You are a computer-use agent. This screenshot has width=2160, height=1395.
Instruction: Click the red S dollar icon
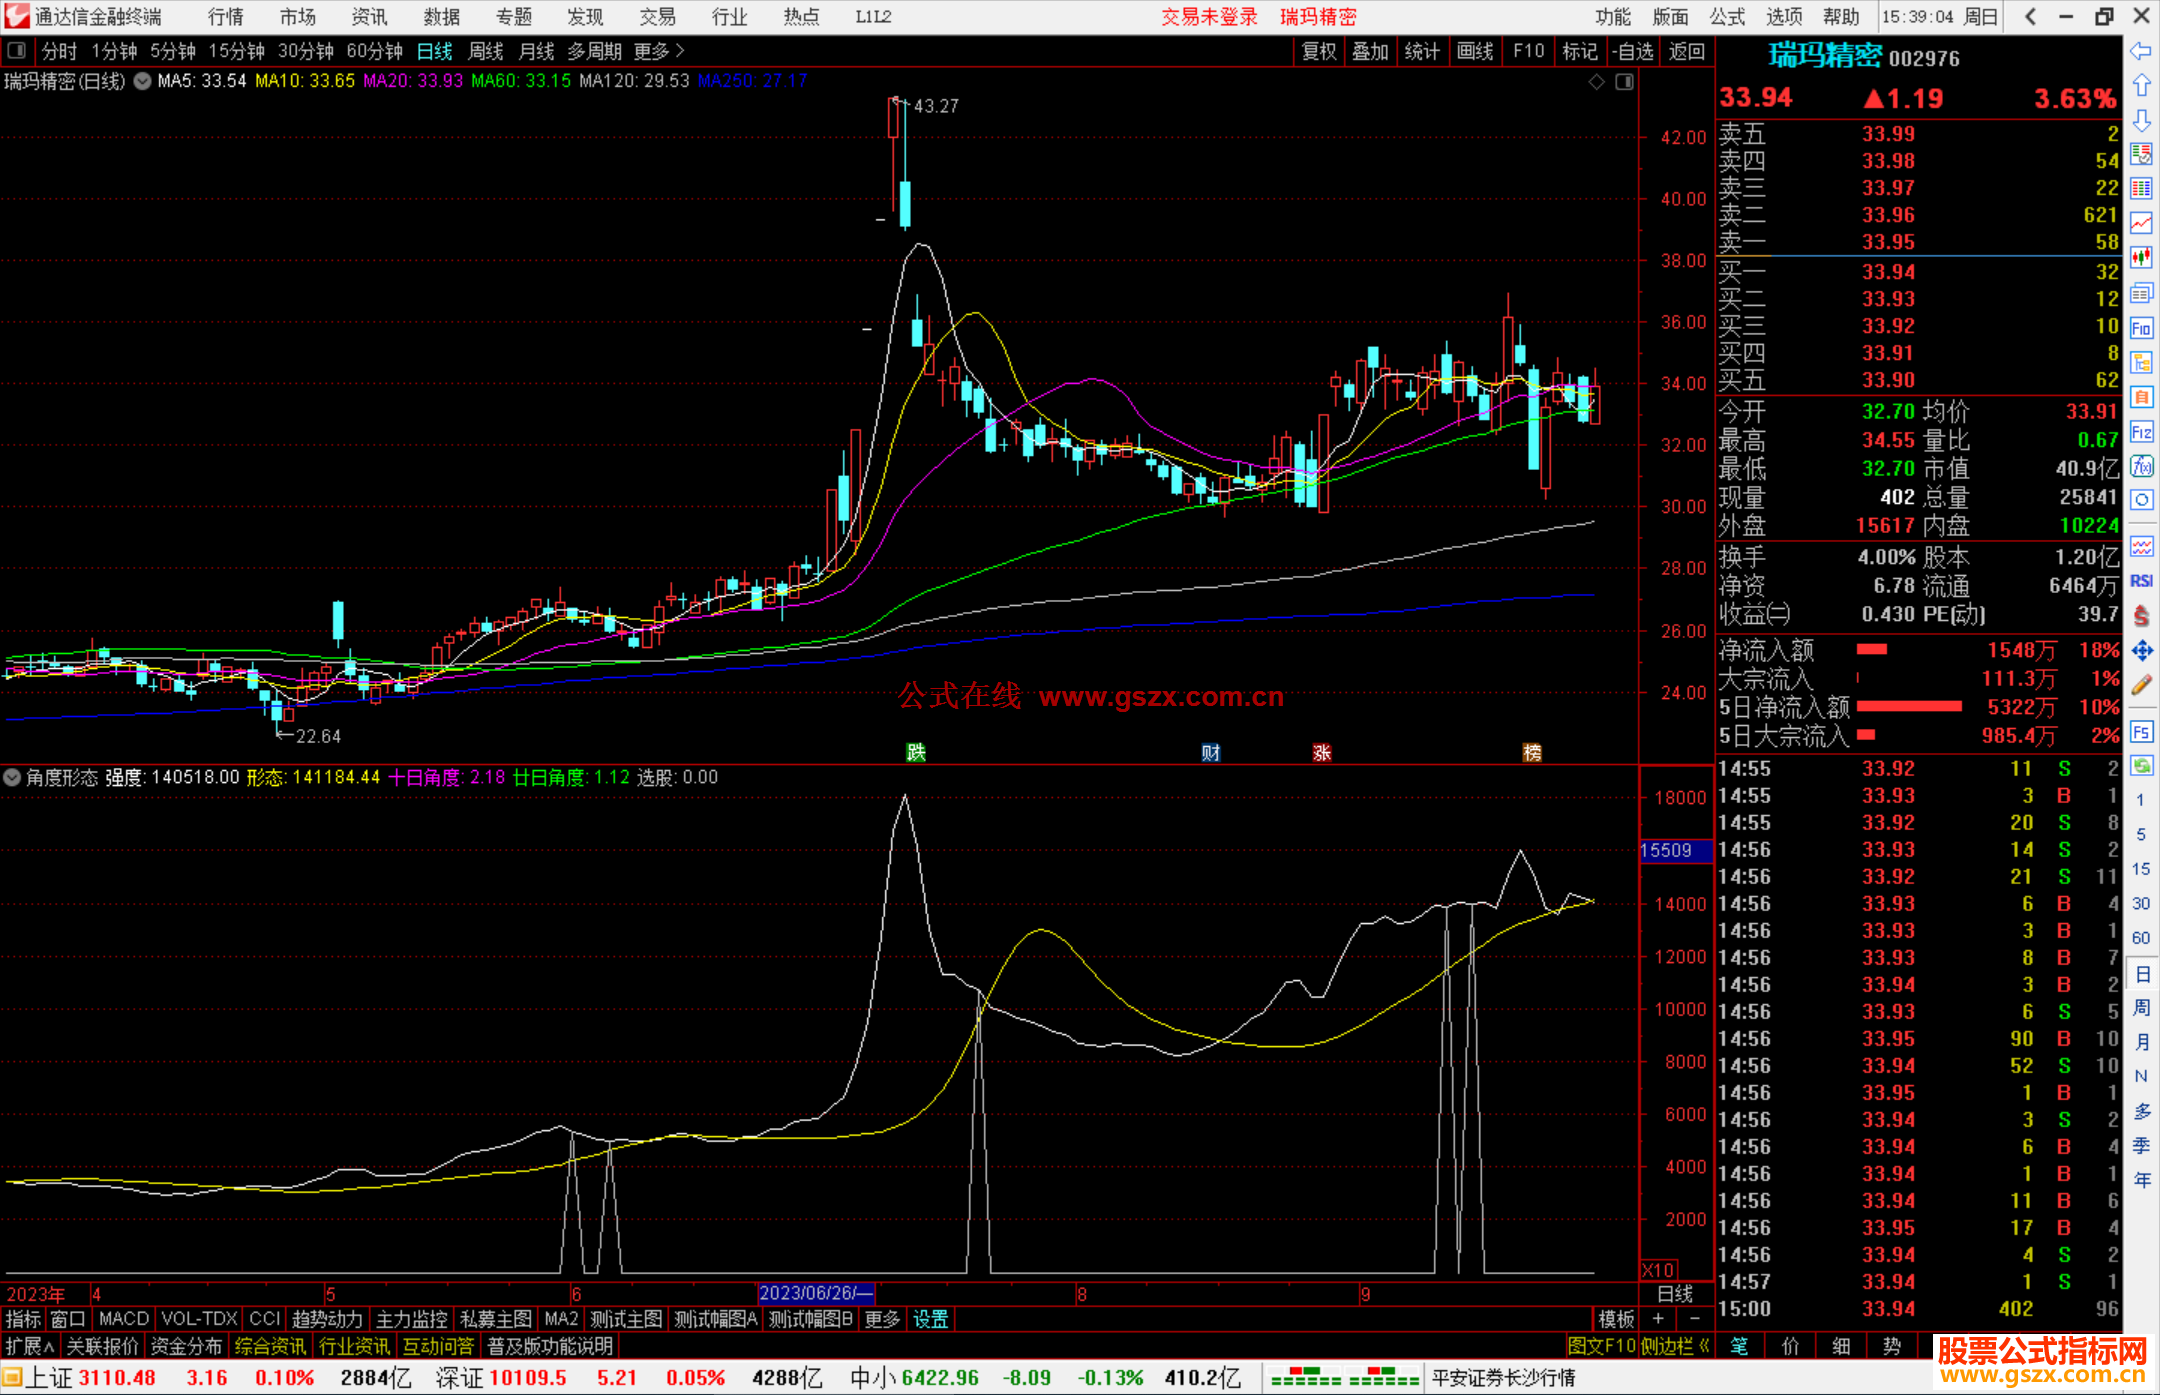tap(2141, 616)
